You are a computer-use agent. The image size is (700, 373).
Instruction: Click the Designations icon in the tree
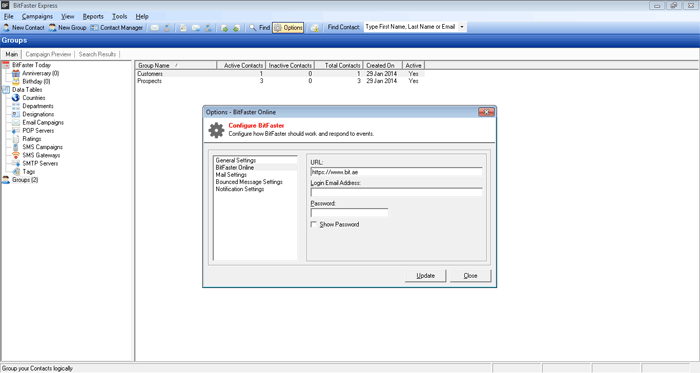[16, 114]
